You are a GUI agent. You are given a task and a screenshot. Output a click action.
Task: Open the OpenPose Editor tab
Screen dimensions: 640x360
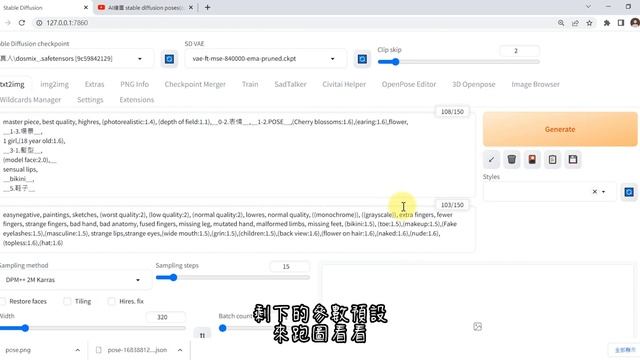[409, 84]
